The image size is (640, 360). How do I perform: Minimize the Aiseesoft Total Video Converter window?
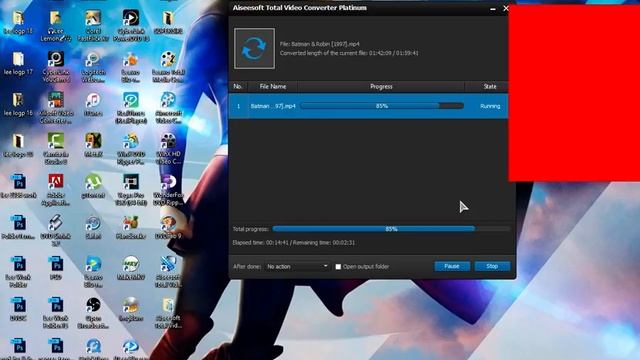[x=493, y=8]
